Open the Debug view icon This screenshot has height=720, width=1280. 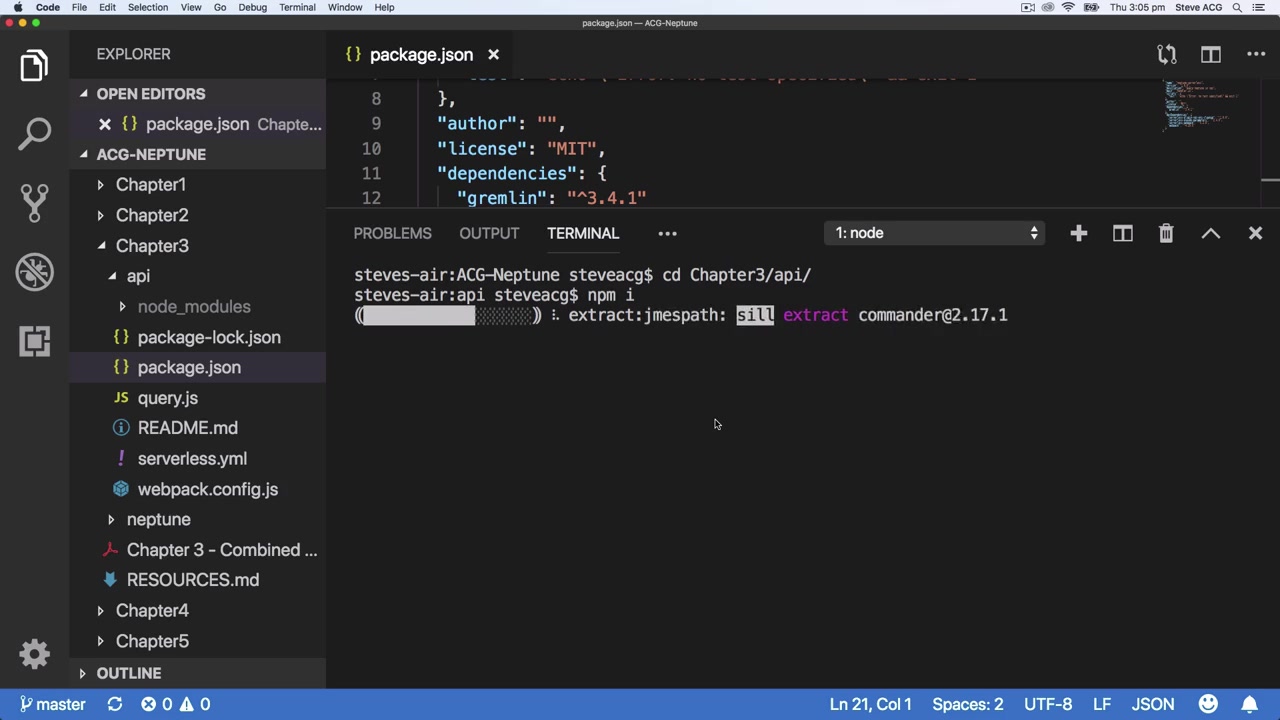point(34,272)
